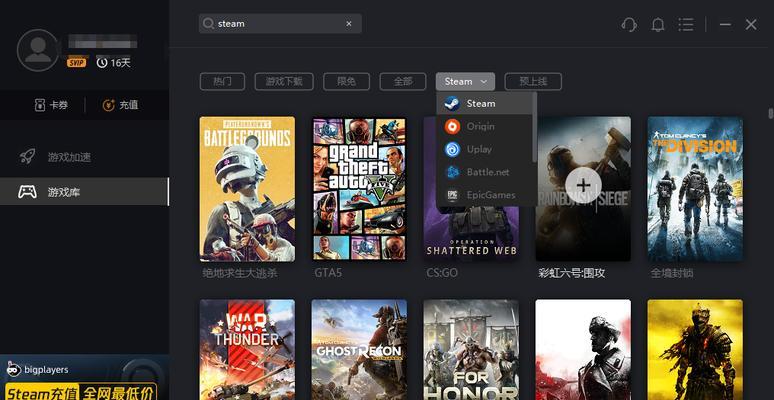The width and height of the screenshot is (774, 400).
Task: Open the list menu icon
Action: (x=686, y=24)
